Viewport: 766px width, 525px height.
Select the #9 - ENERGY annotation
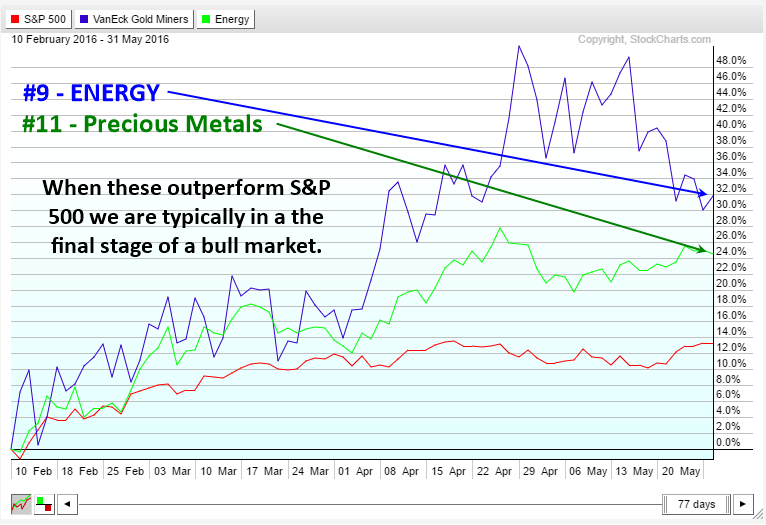click(x=91, y=94)
